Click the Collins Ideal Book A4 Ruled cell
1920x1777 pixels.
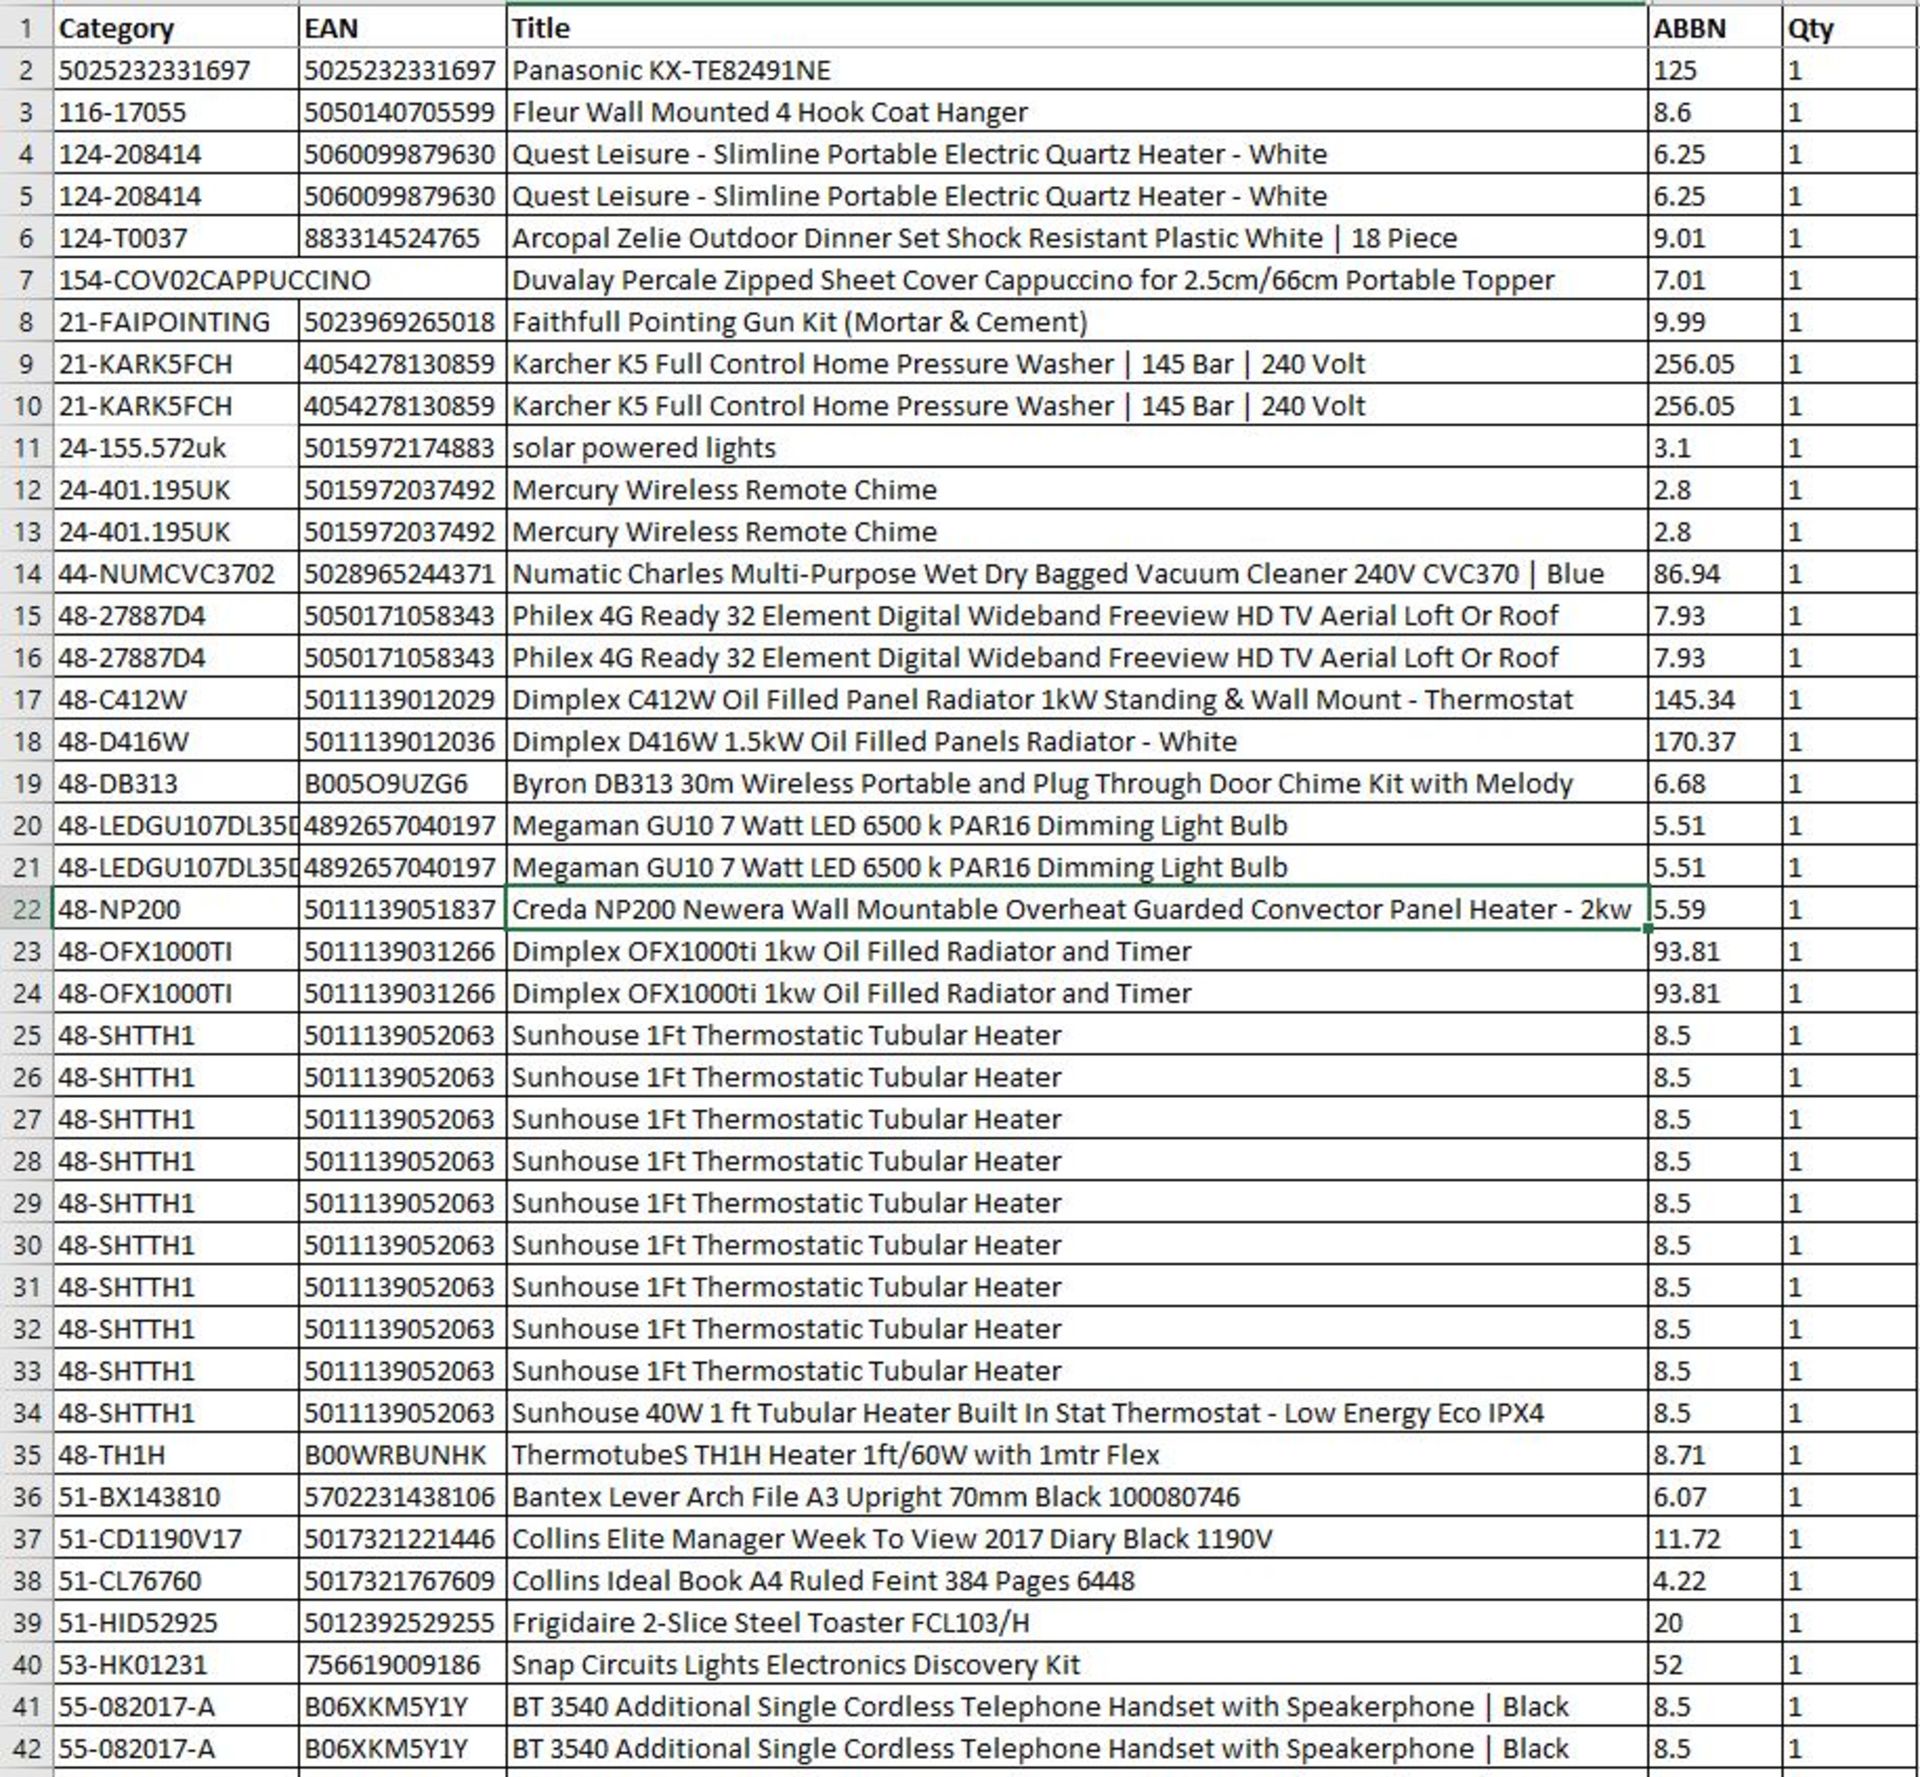[x=1077, y=1581]
